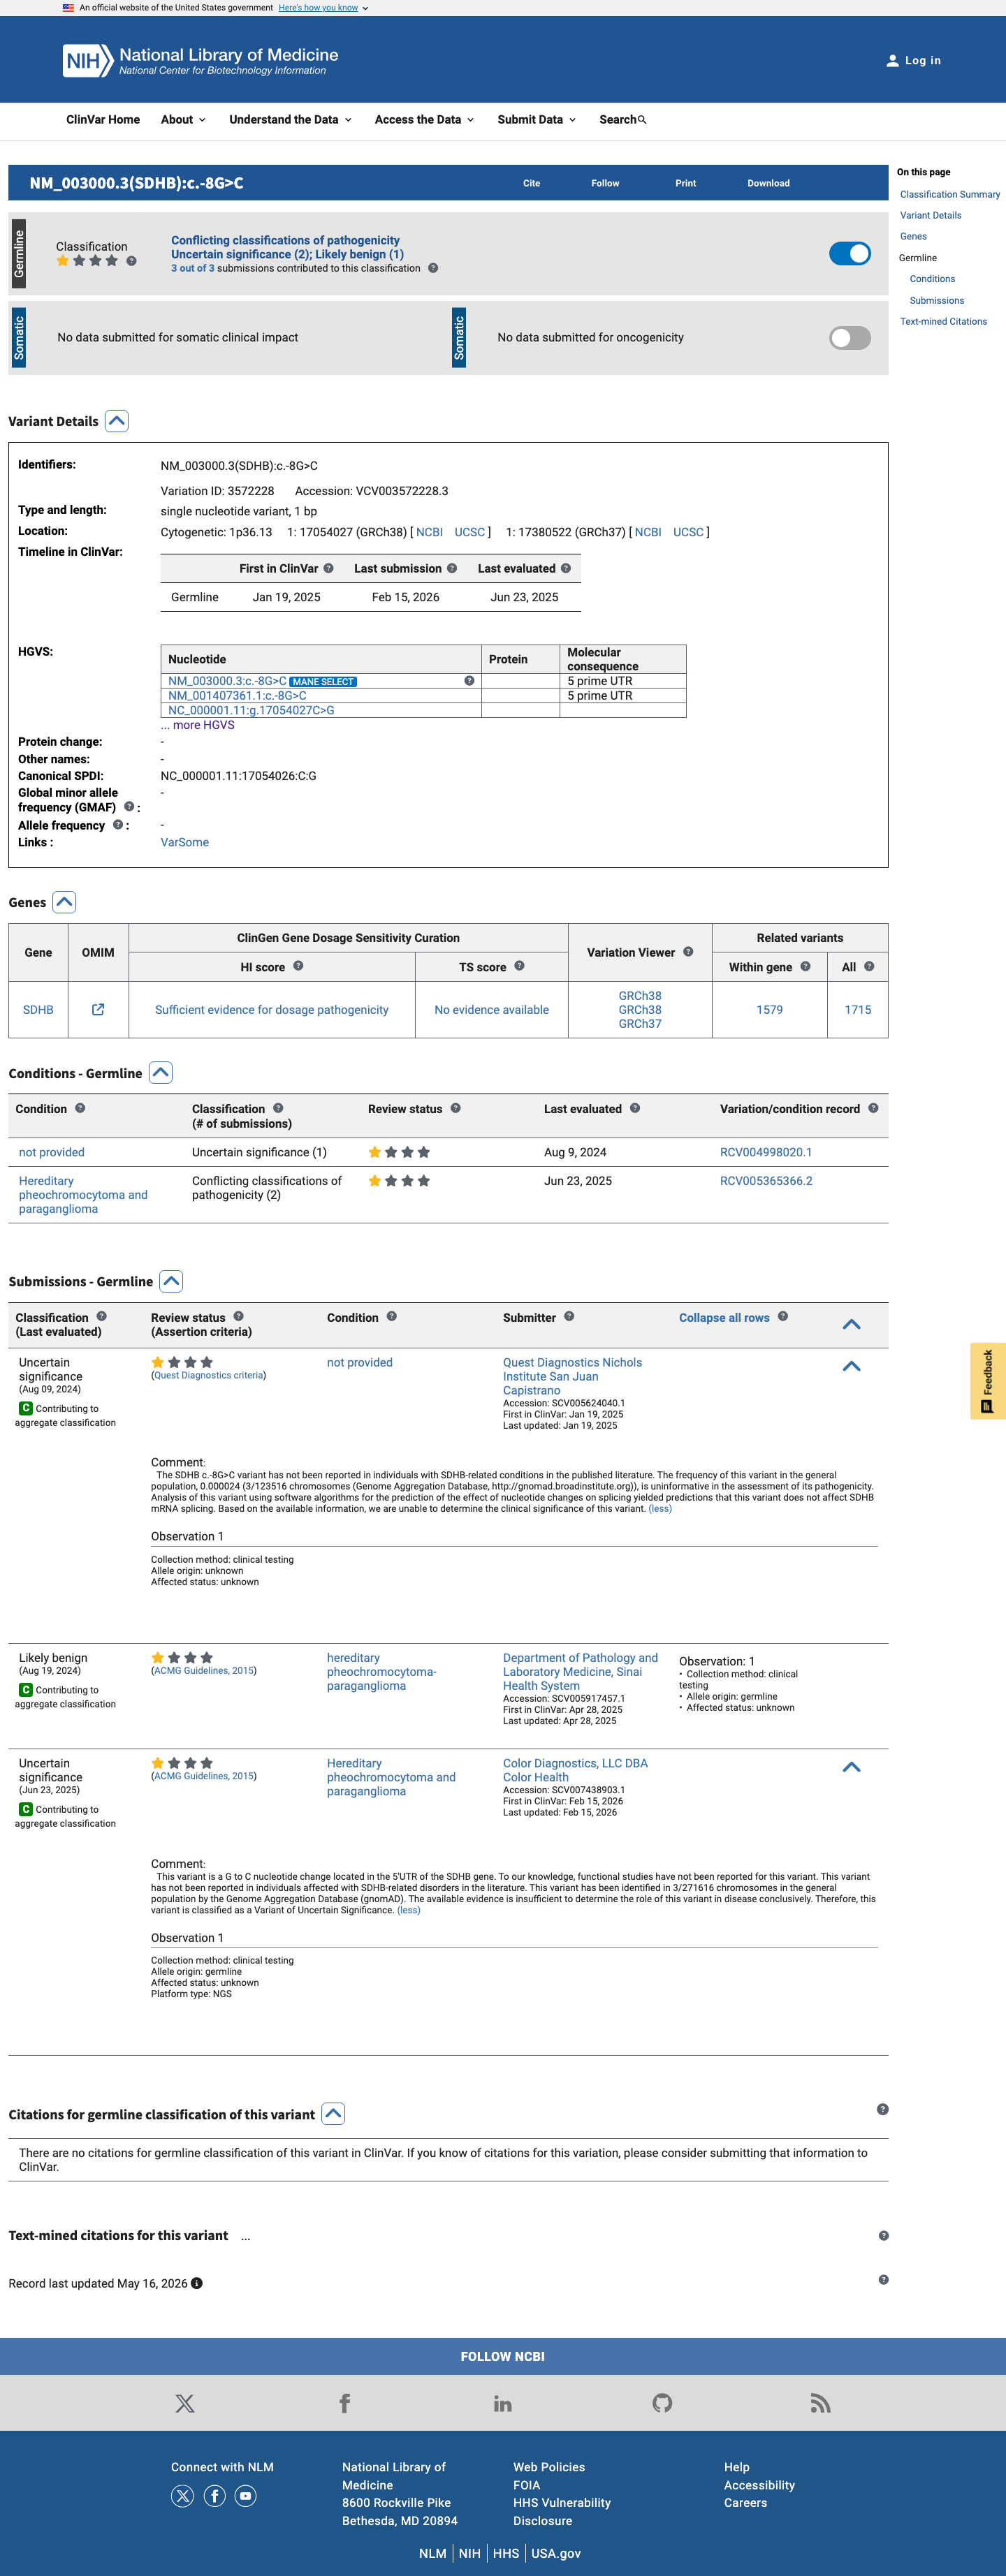
Task: Open record RCV004998020.1
Action: [x=766, y=1153]
